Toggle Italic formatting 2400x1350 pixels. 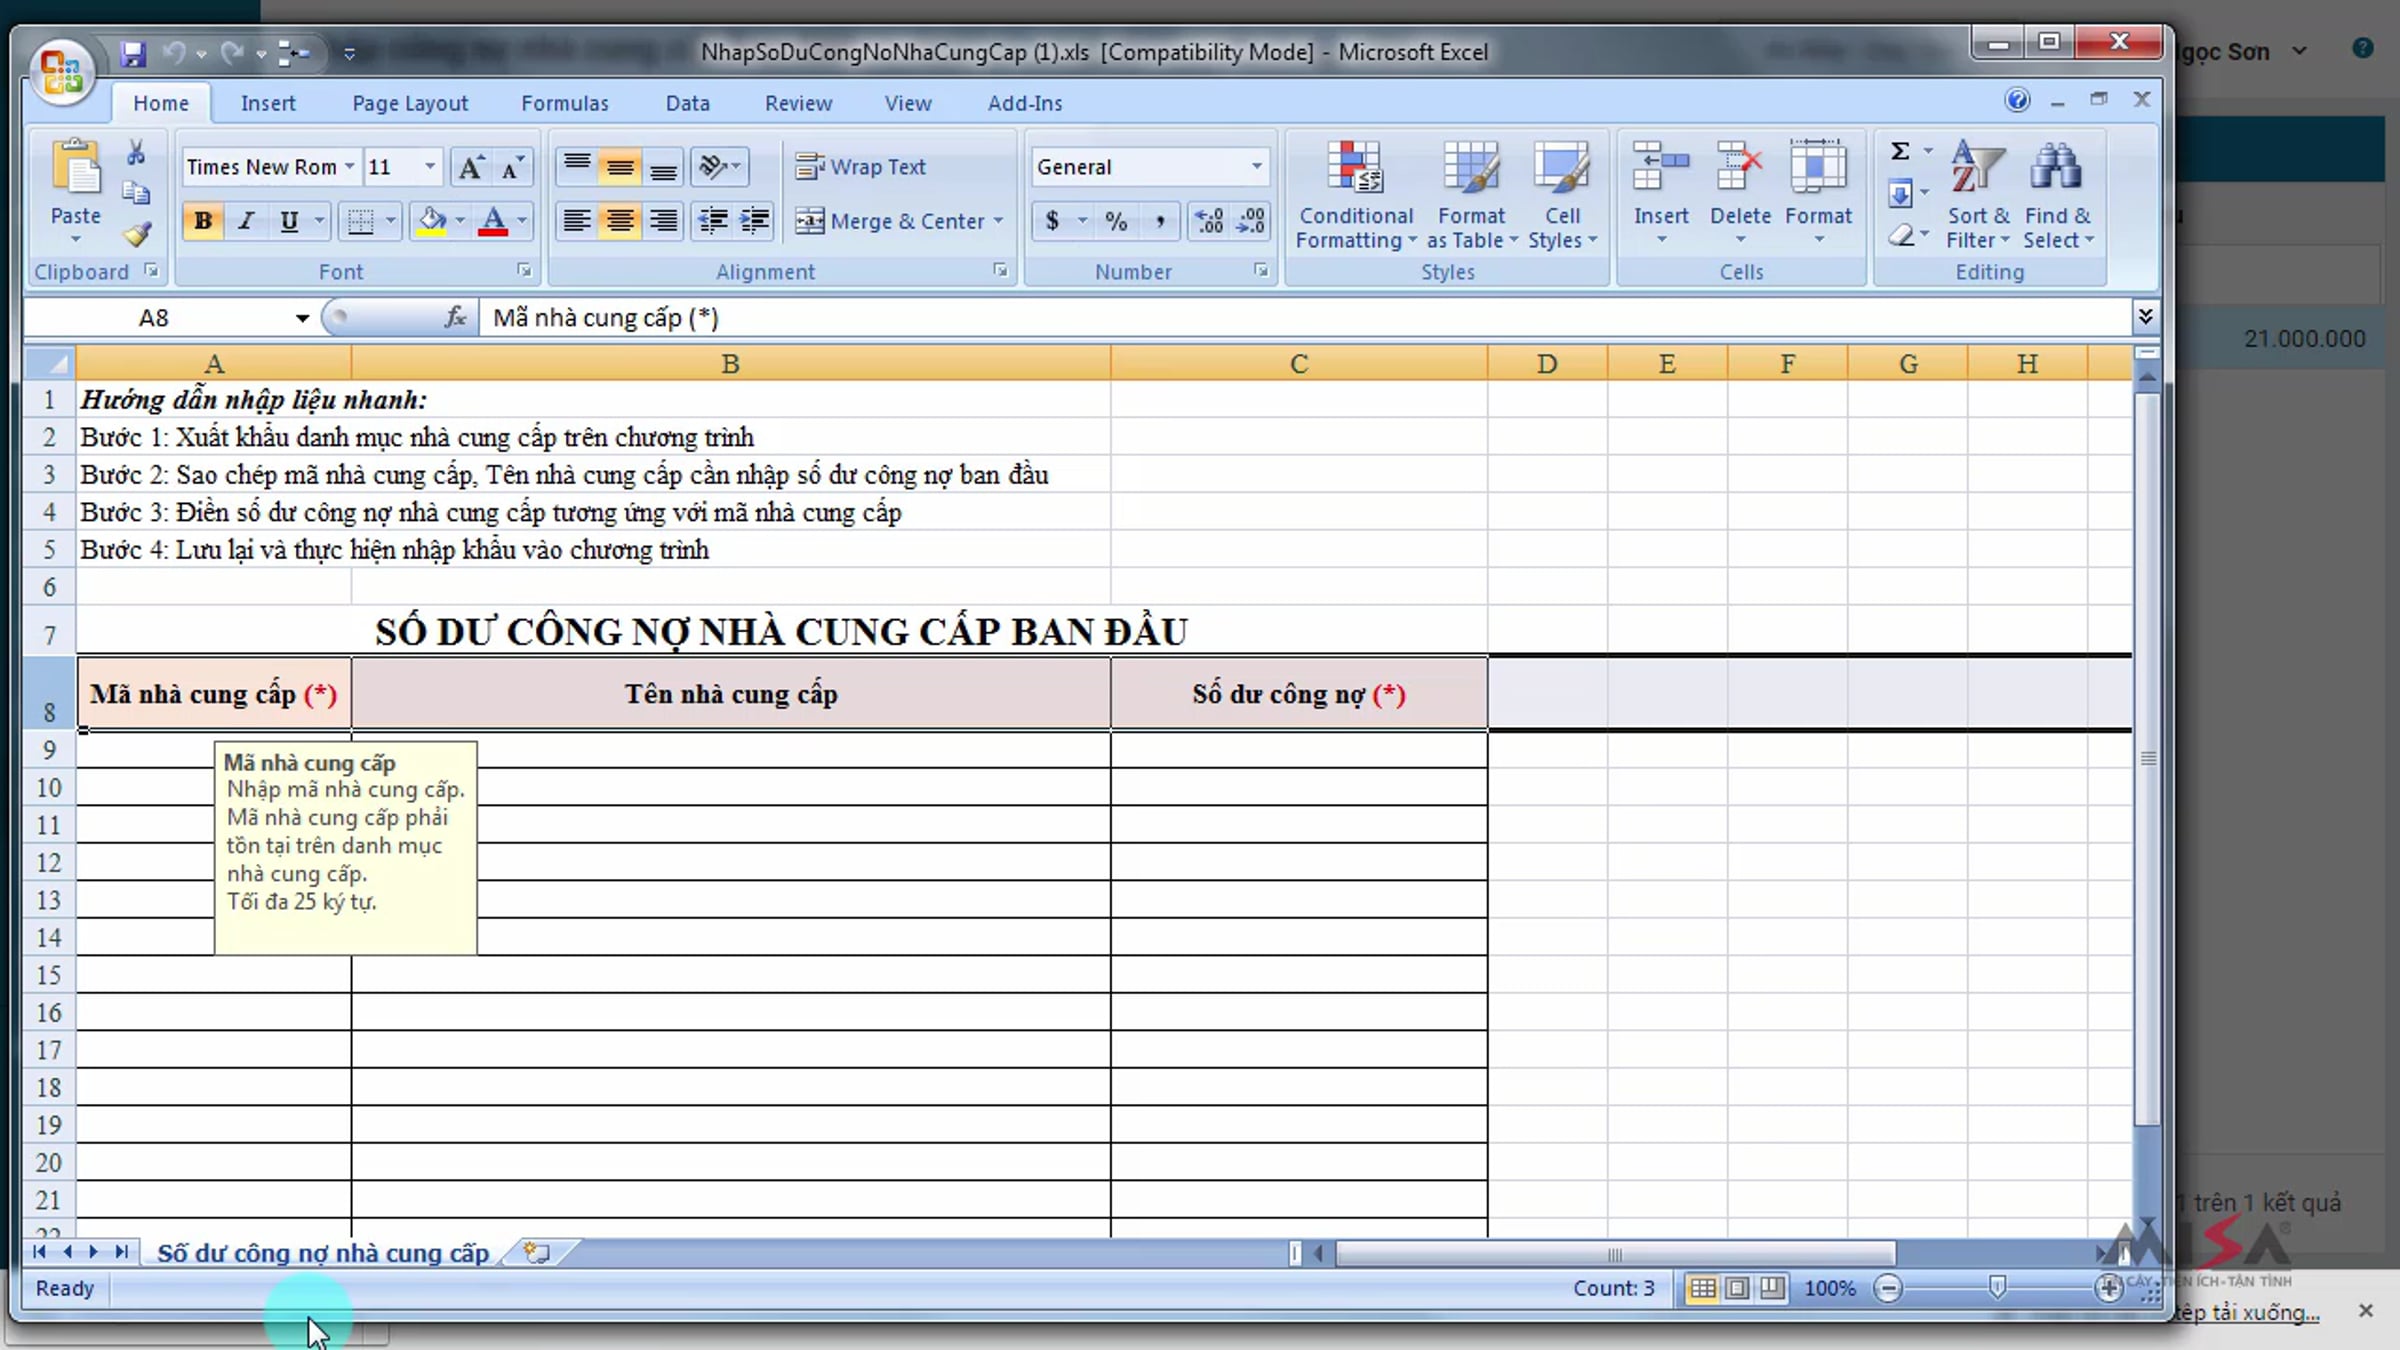[x=246, y=221]
